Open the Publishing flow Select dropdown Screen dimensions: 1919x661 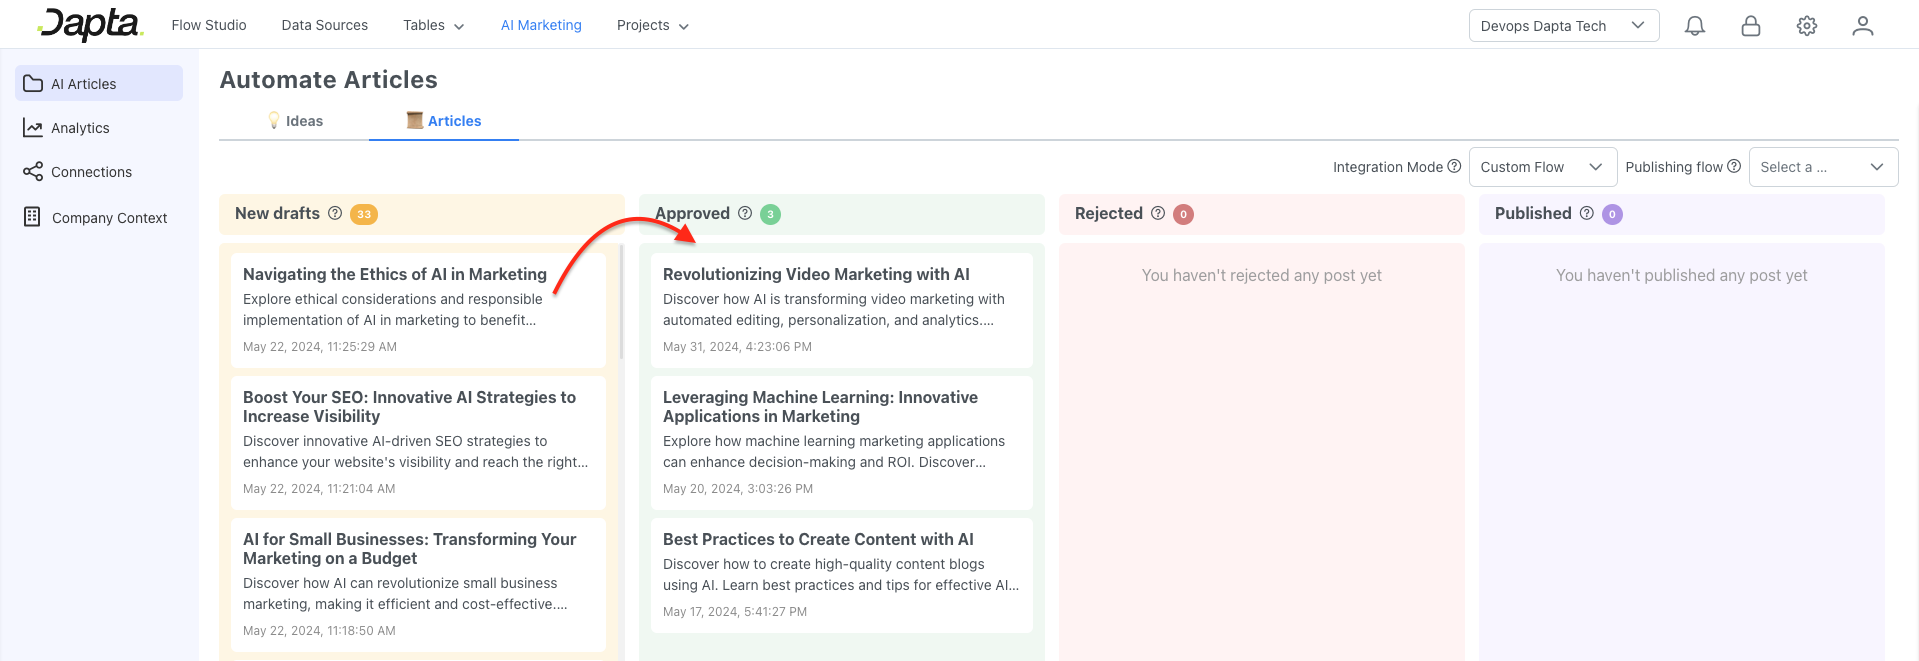pyautogui.click(x=1822, y=167)
